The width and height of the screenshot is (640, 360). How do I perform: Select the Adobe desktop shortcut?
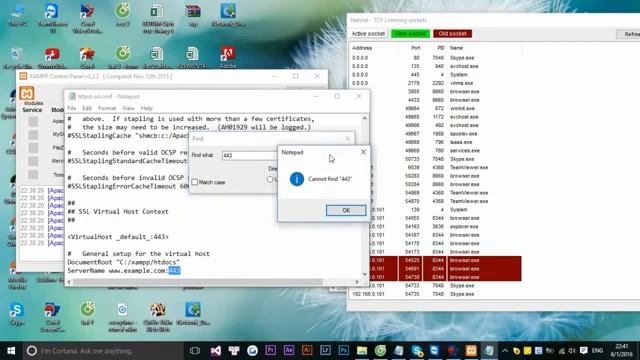click(x=227, y=58)
